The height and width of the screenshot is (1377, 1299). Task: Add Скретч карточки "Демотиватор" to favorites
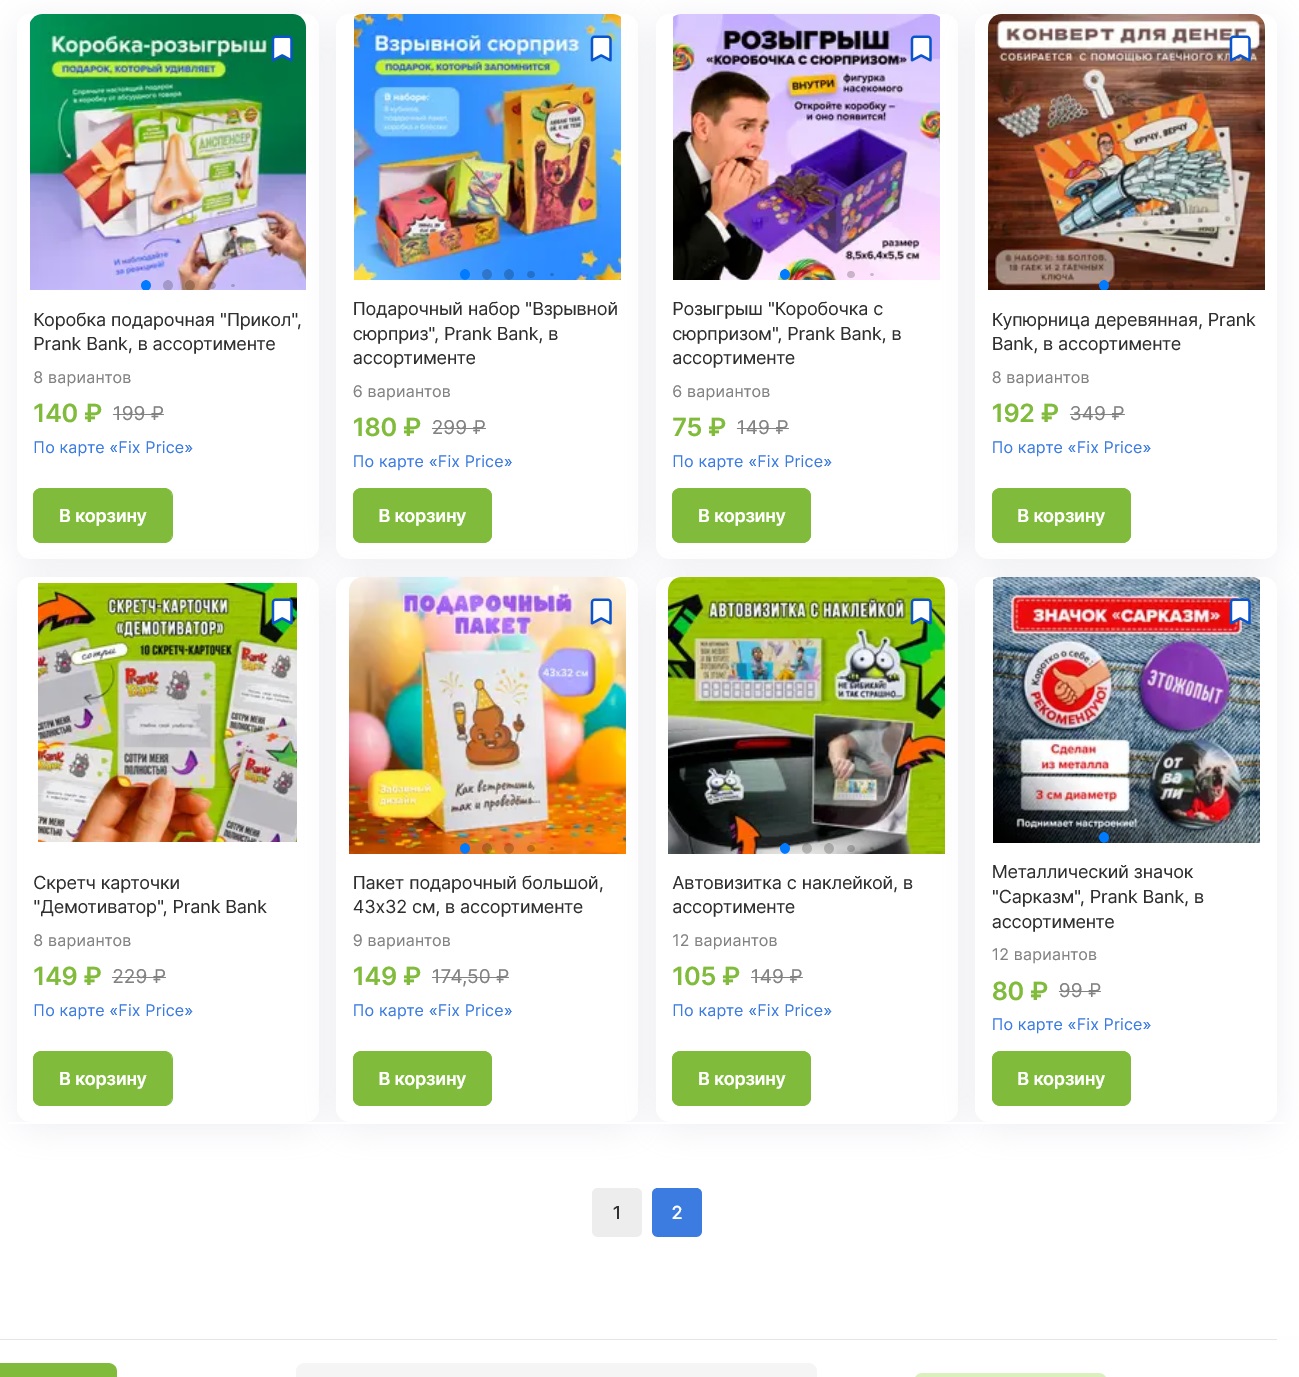283,610
